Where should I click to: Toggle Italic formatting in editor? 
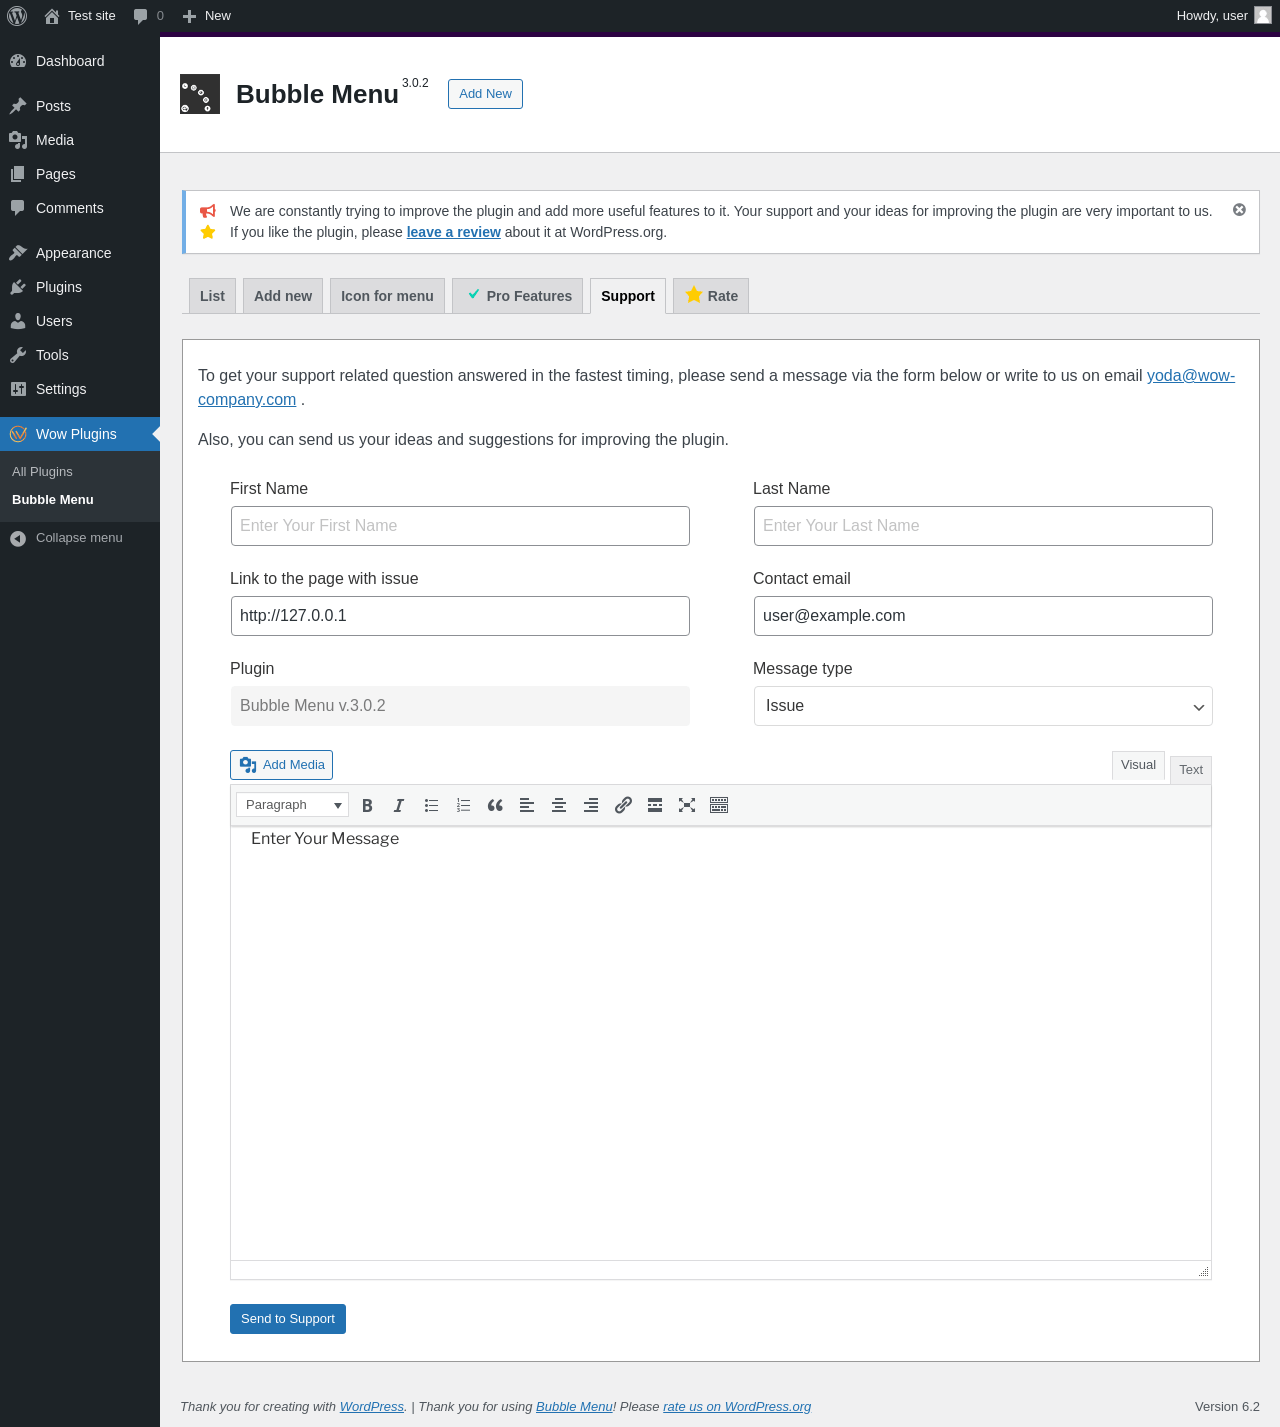click(x=399, y=805)
